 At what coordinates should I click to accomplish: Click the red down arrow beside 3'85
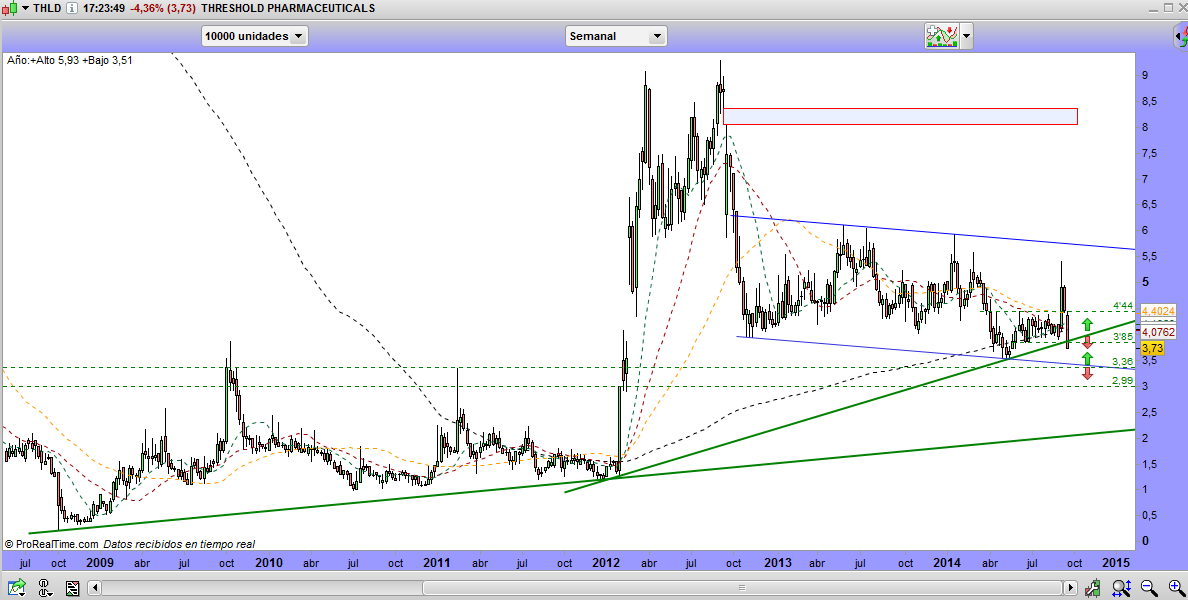1087,342
